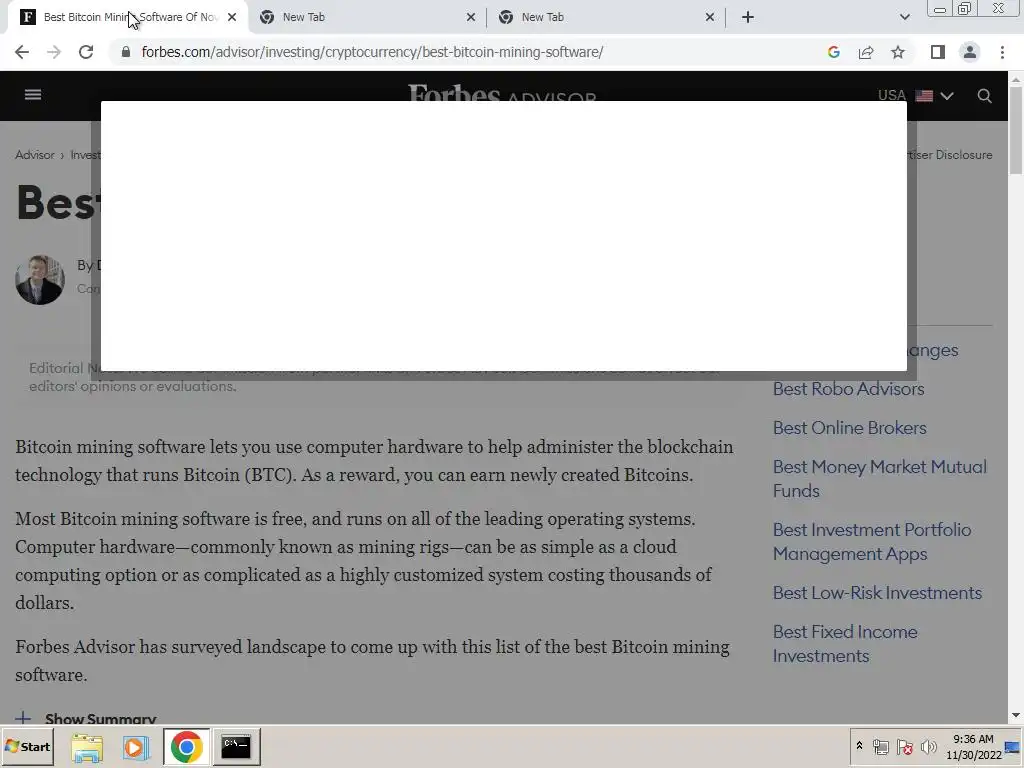
Task: Close the Best Bitcoin Mining Software tab
Action: [232, 17]
